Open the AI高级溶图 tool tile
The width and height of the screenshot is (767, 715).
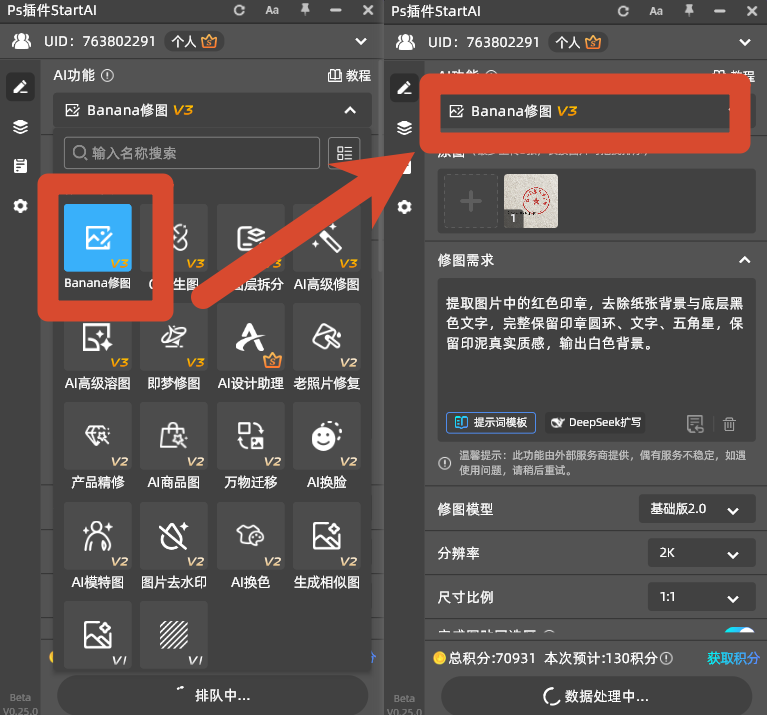click(x=97, y=337)
